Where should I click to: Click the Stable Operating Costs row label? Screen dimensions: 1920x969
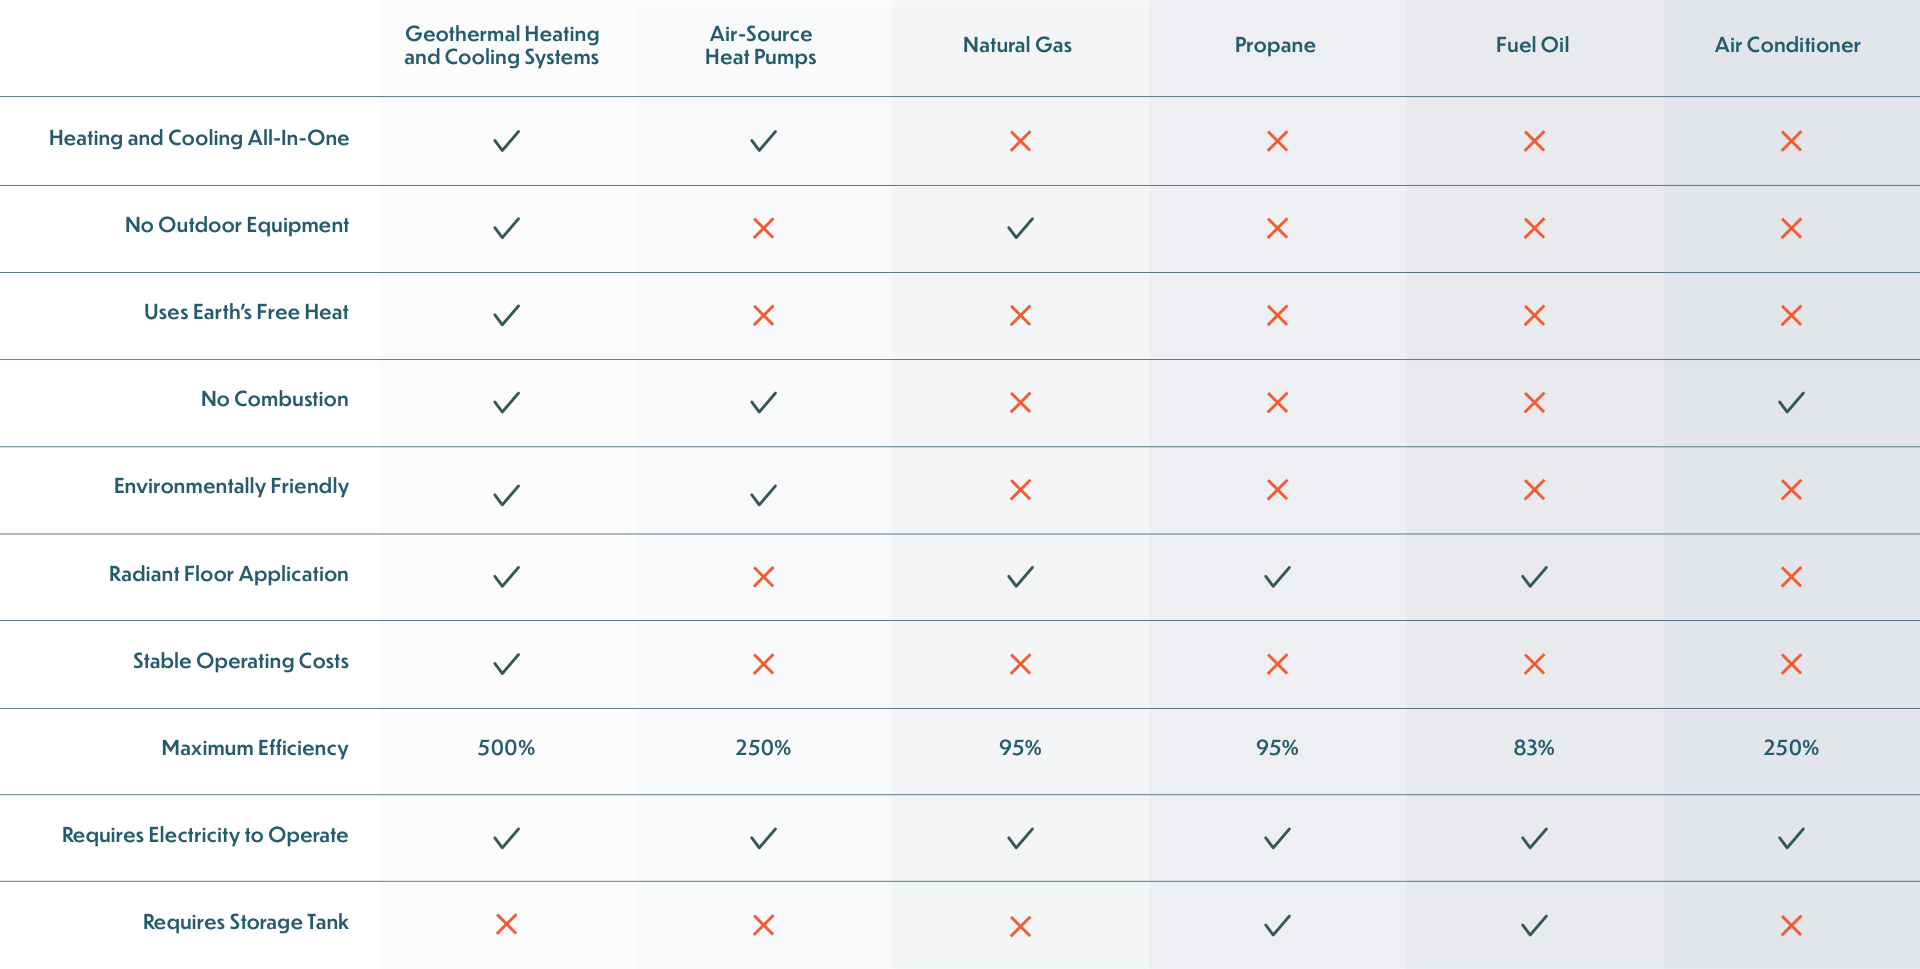[x=241, y=661]
